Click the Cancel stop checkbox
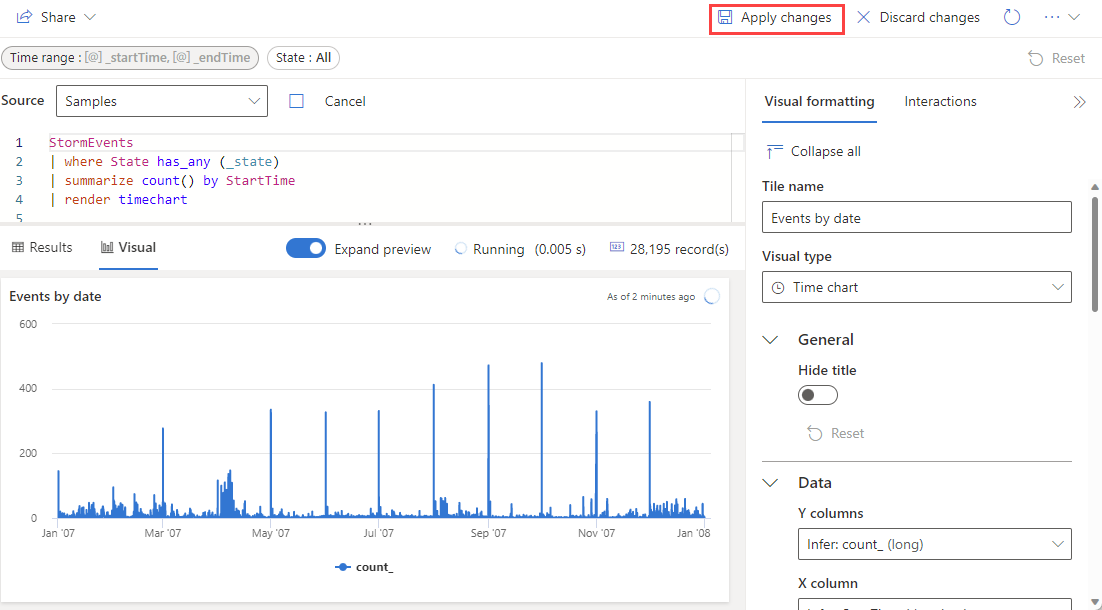 point(297,101)
